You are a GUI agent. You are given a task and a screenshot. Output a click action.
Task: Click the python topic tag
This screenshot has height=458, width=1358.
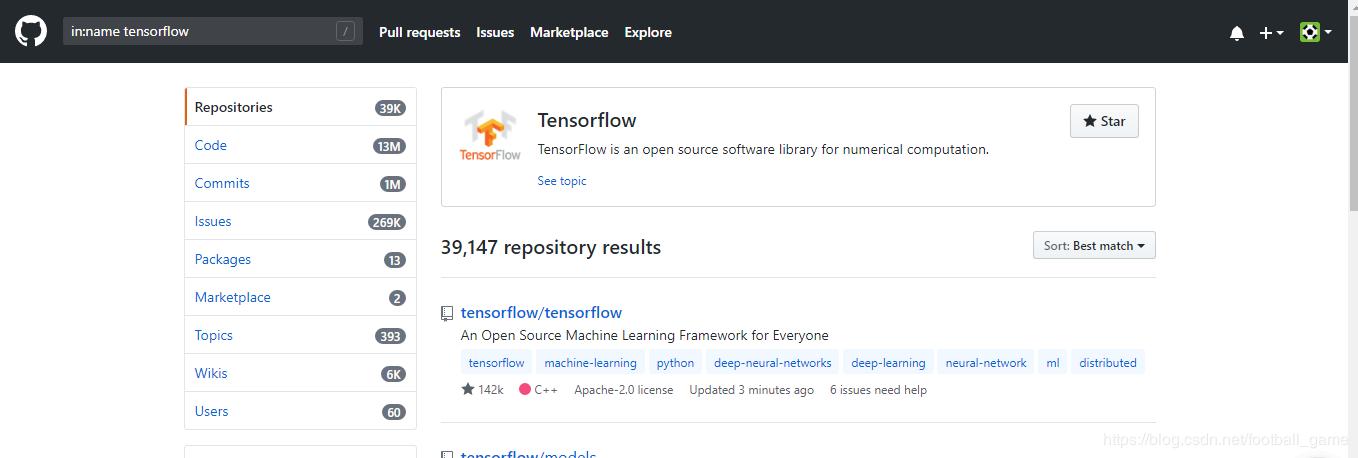[x=676, y=363]
